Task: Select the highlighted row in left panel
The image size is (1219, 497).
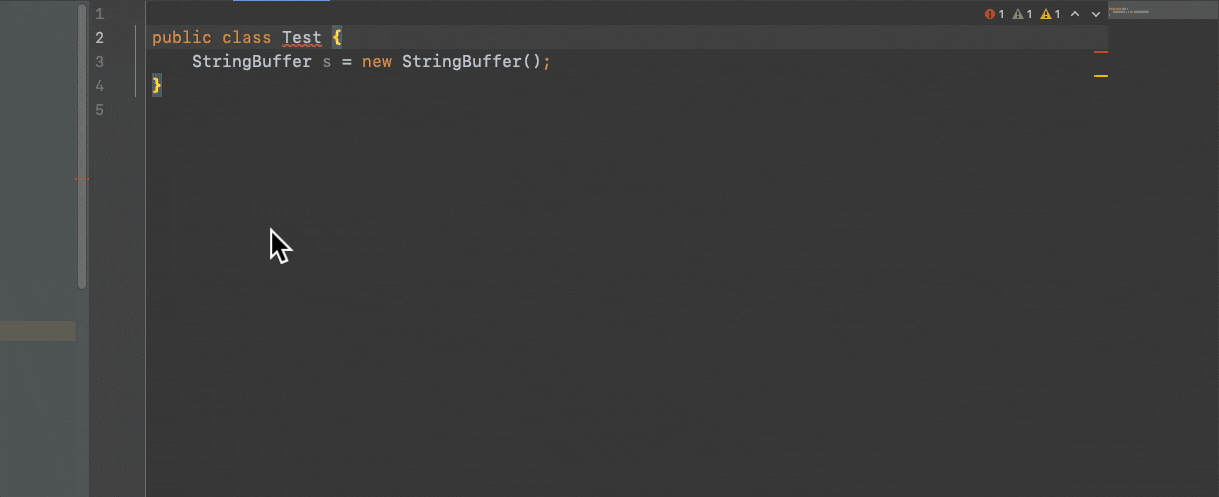Action: pyautogui.click(x=38, y=331)
